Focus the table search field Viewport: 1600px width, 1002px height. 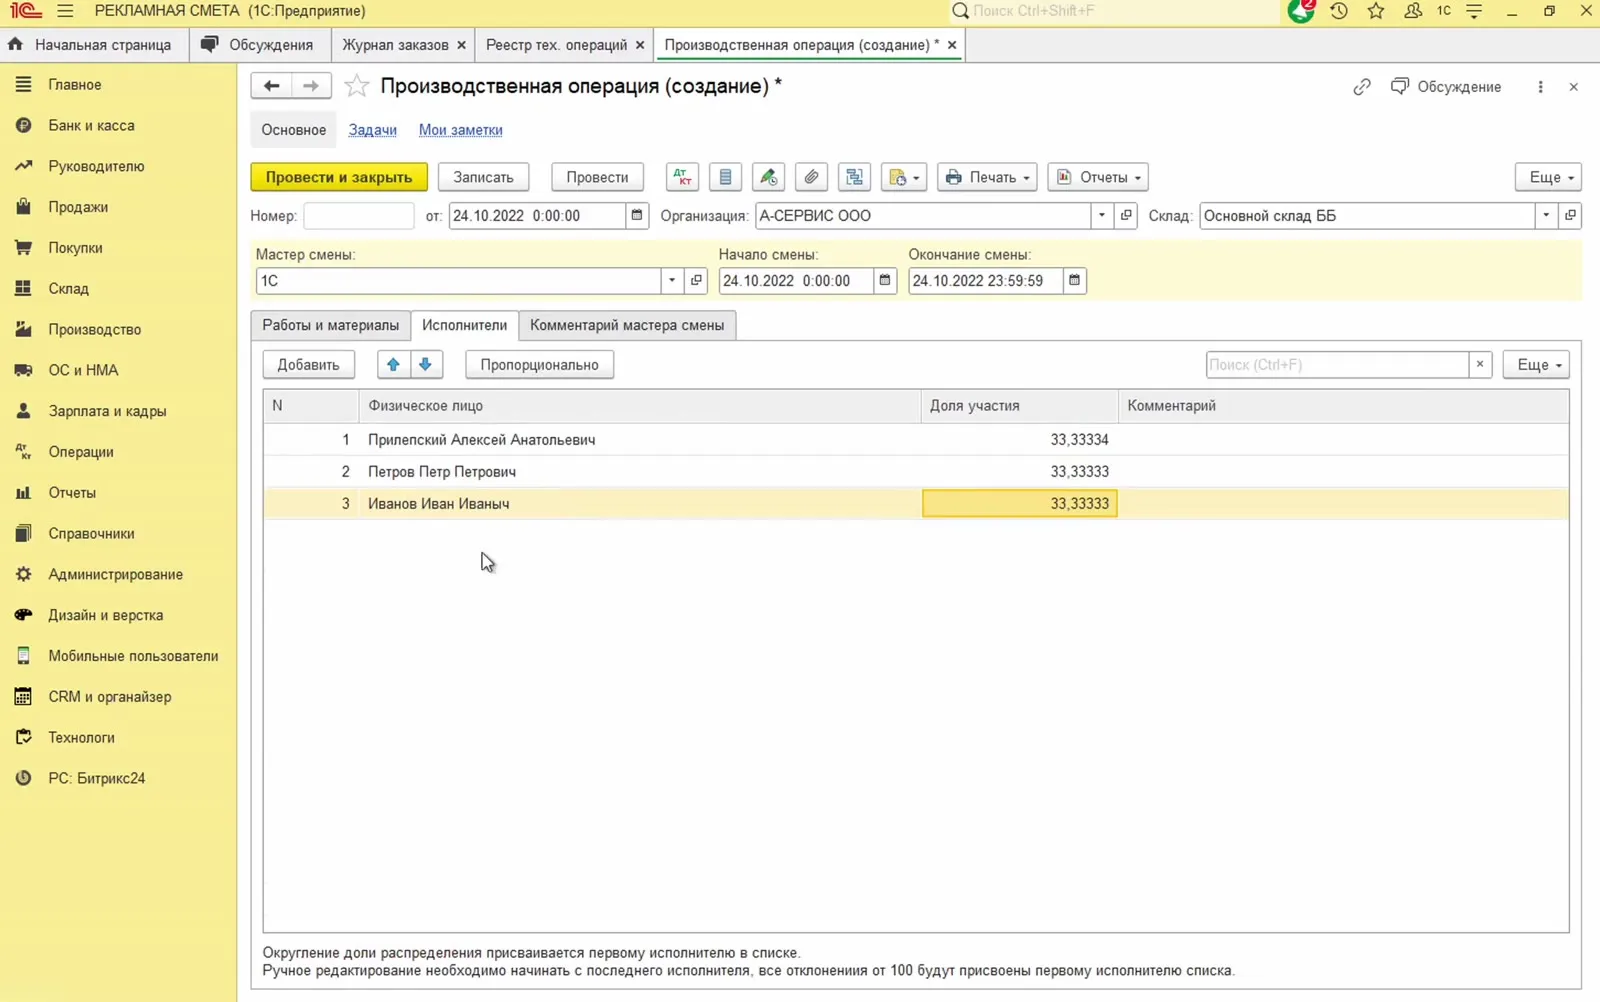1337,365
